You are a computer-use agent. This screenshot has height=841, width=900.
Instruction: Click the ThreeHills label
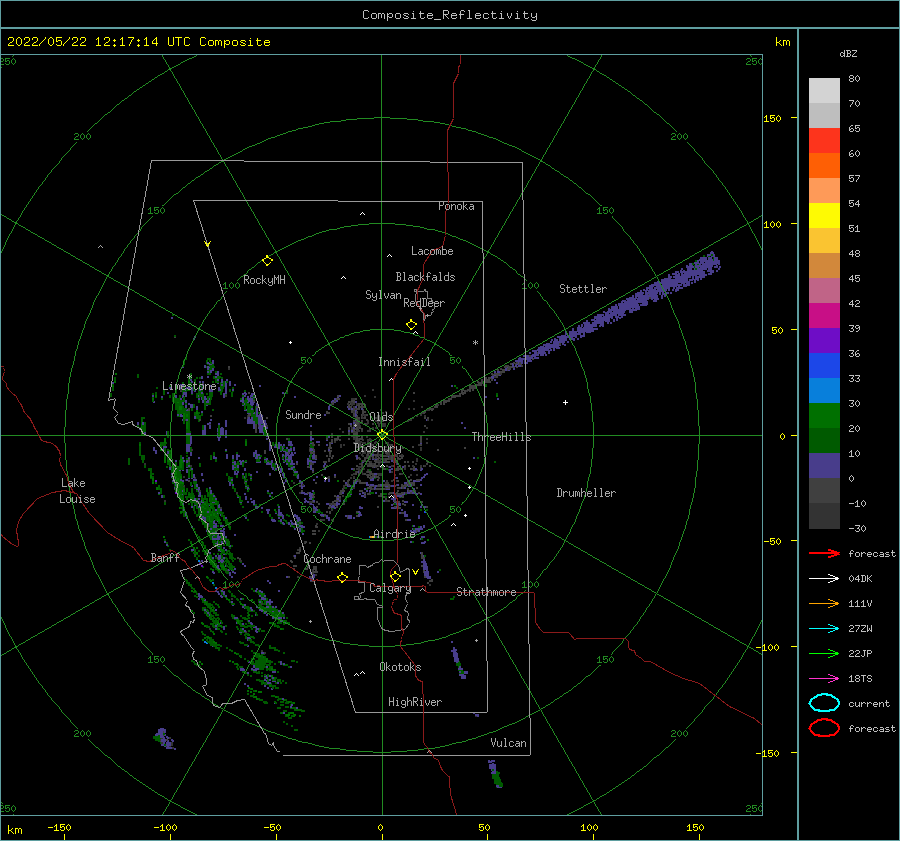tap(501, 437)
